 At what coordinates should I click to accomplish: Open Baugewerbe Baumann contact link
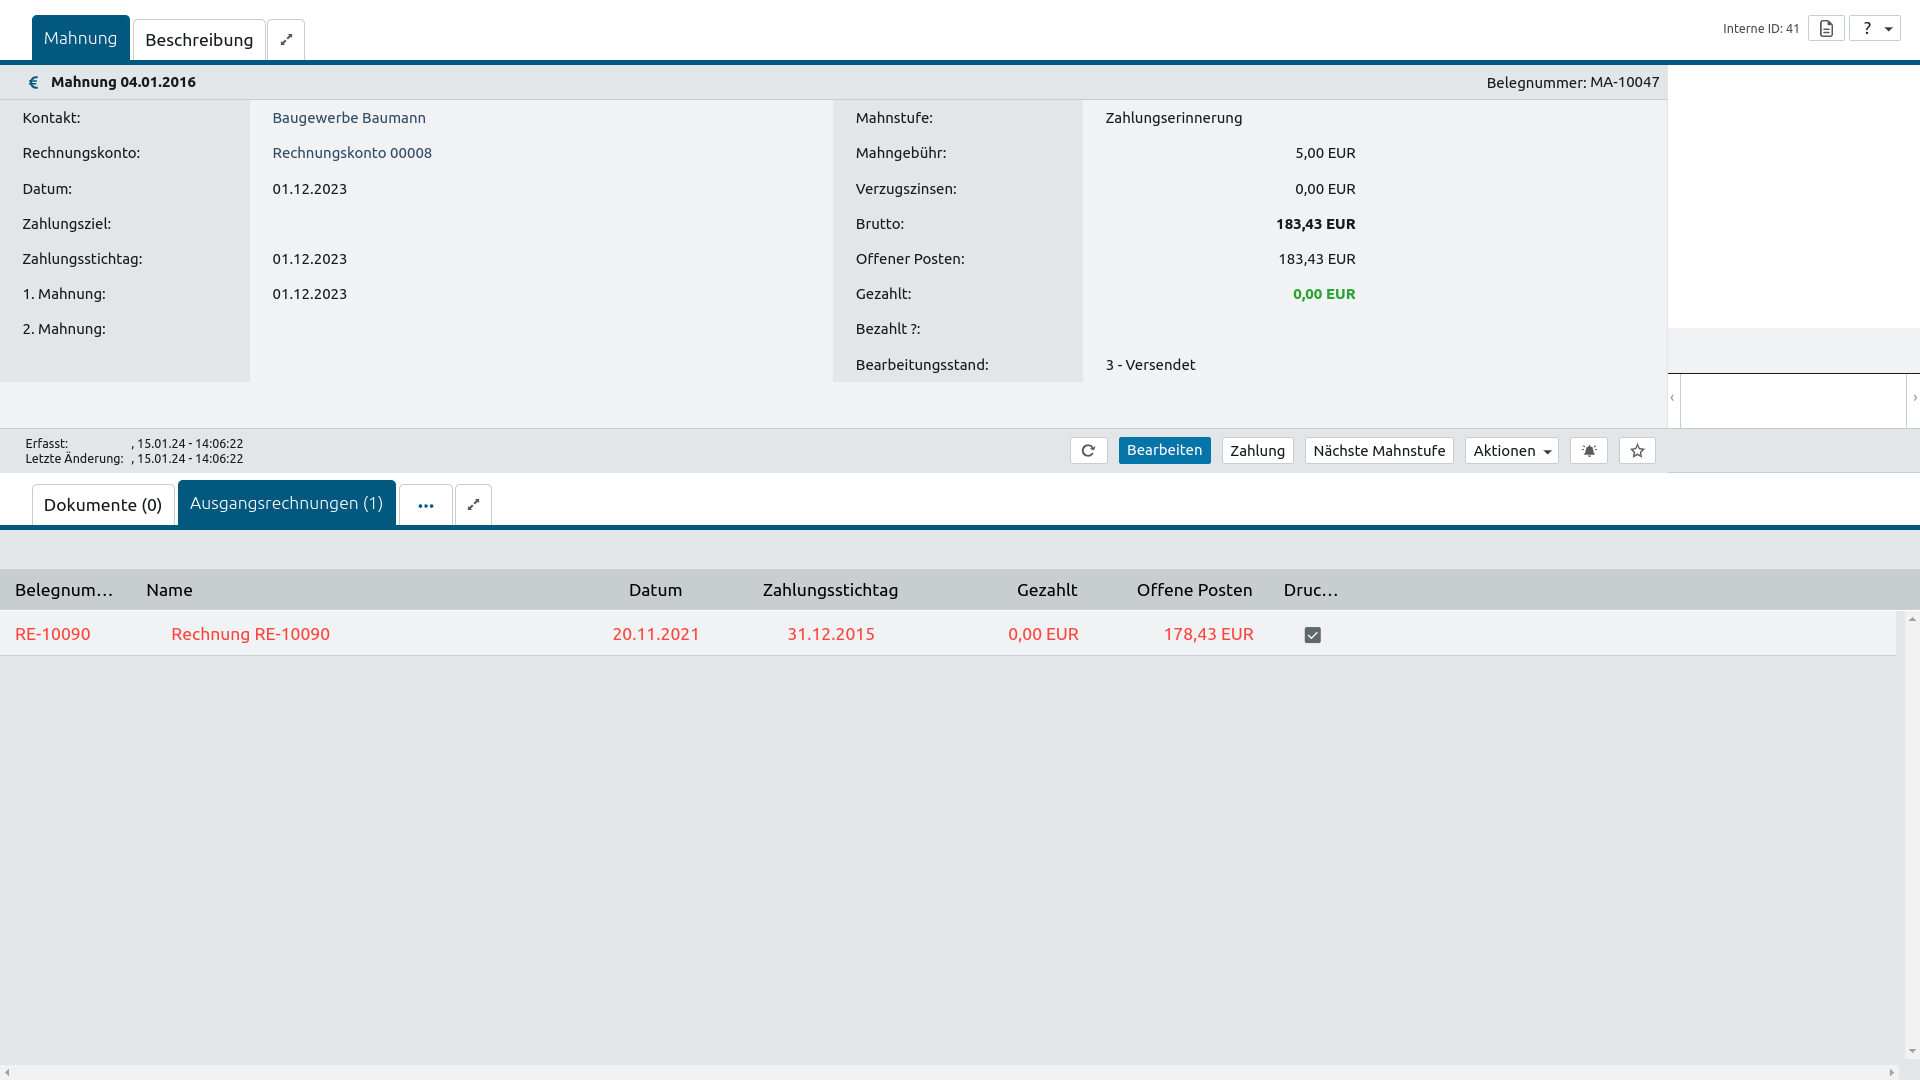(x=349, y=118)
